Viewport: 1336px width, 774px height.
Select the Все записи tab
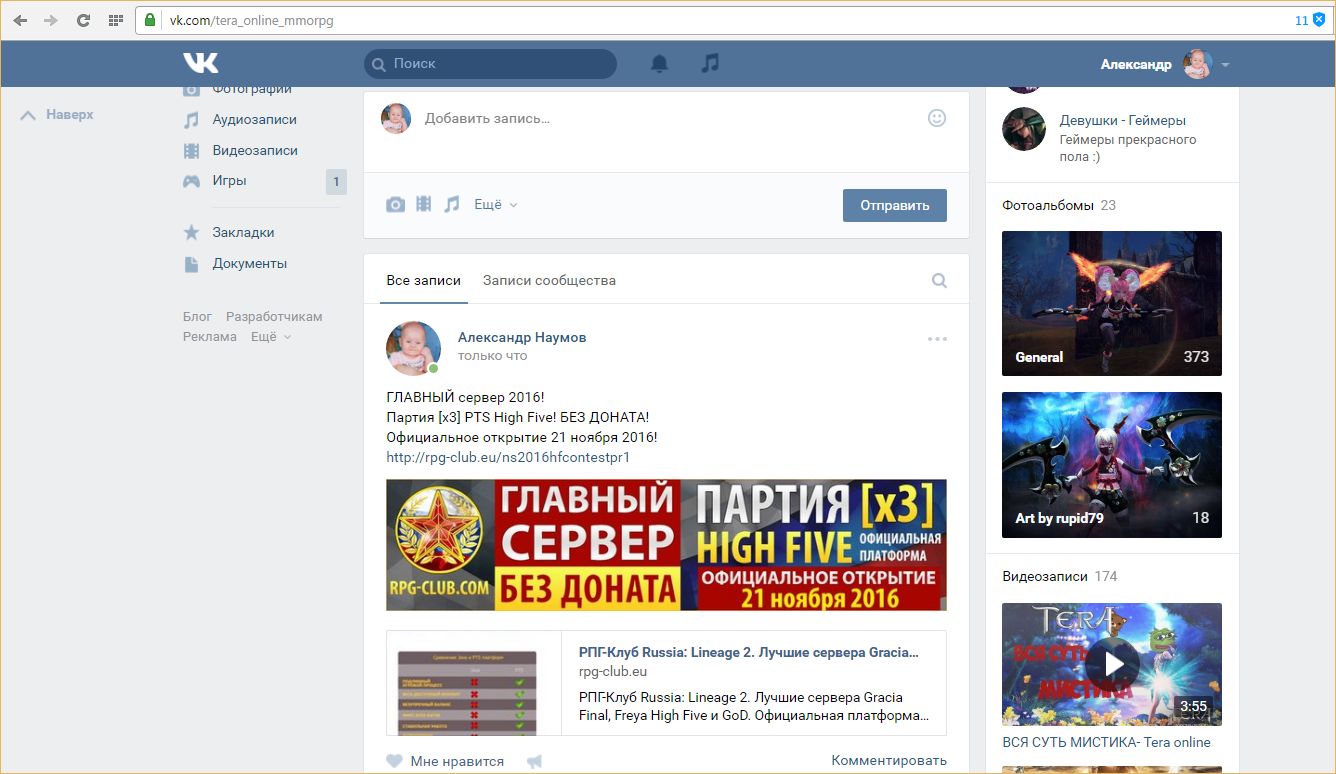424,280
